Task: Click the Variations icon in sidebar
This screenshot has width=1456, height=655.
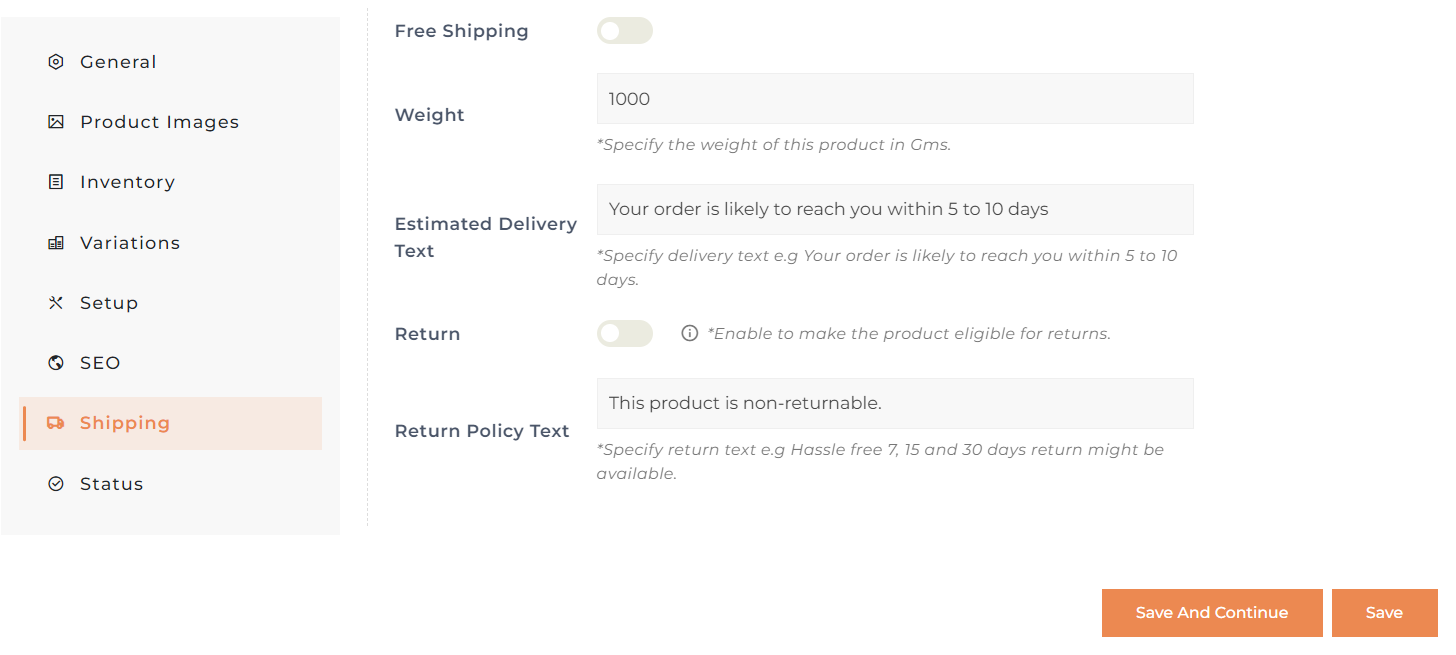Action: [x=56, y=243]
